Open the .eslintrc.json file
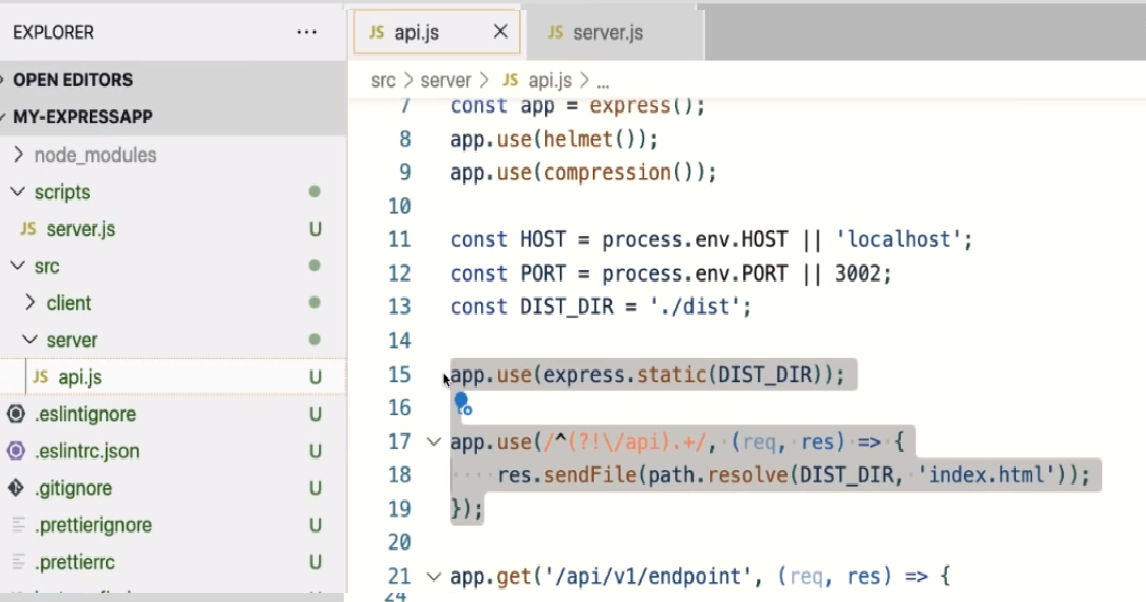Screen dimensions: 1146x602 [86, 451]
